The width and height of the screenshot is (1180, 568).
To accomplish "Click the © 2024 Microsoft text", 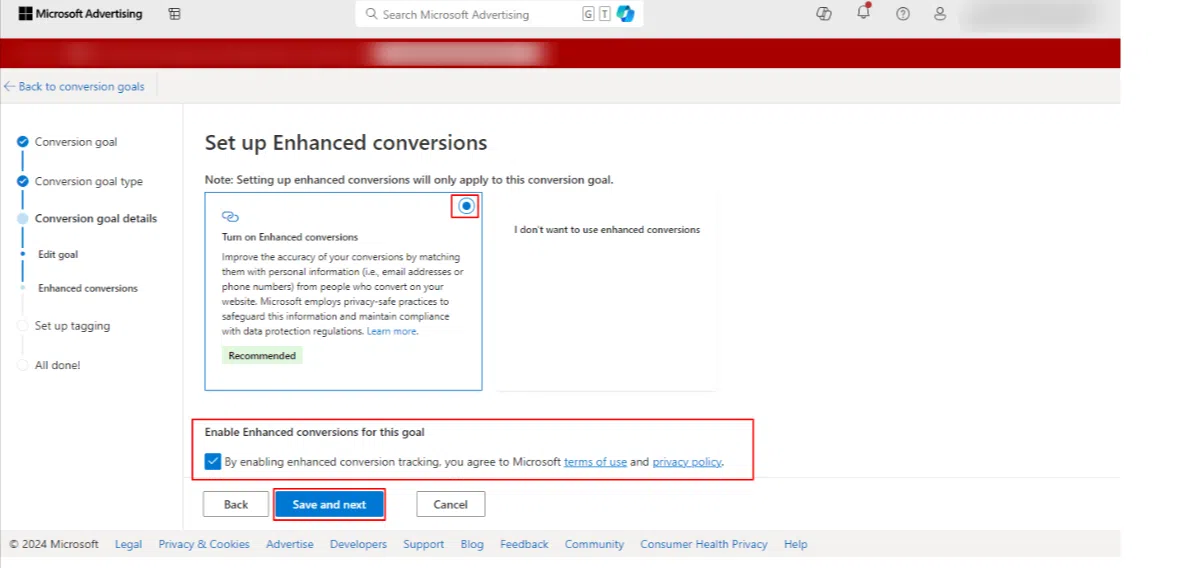I will (x=54, y=544).
